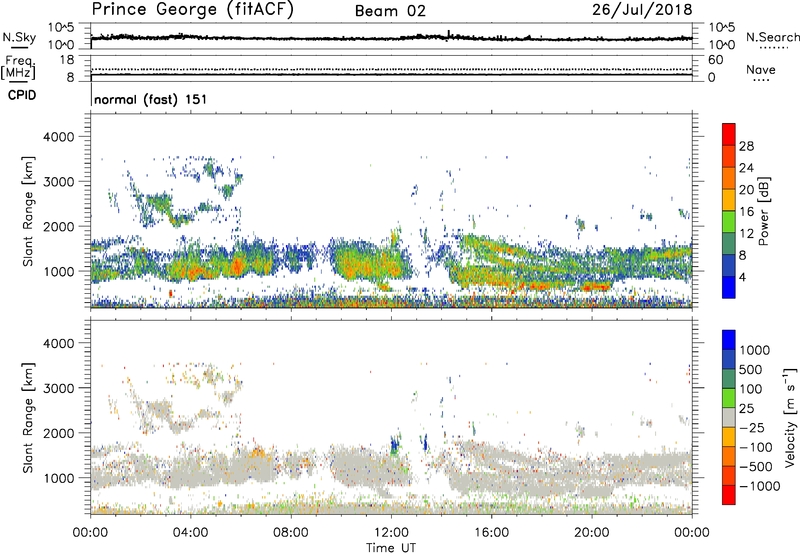The width and height of the screenshot is (800, 554).
Task: Click the '-500' Velocity colorbar value
Action: [756, 467]
